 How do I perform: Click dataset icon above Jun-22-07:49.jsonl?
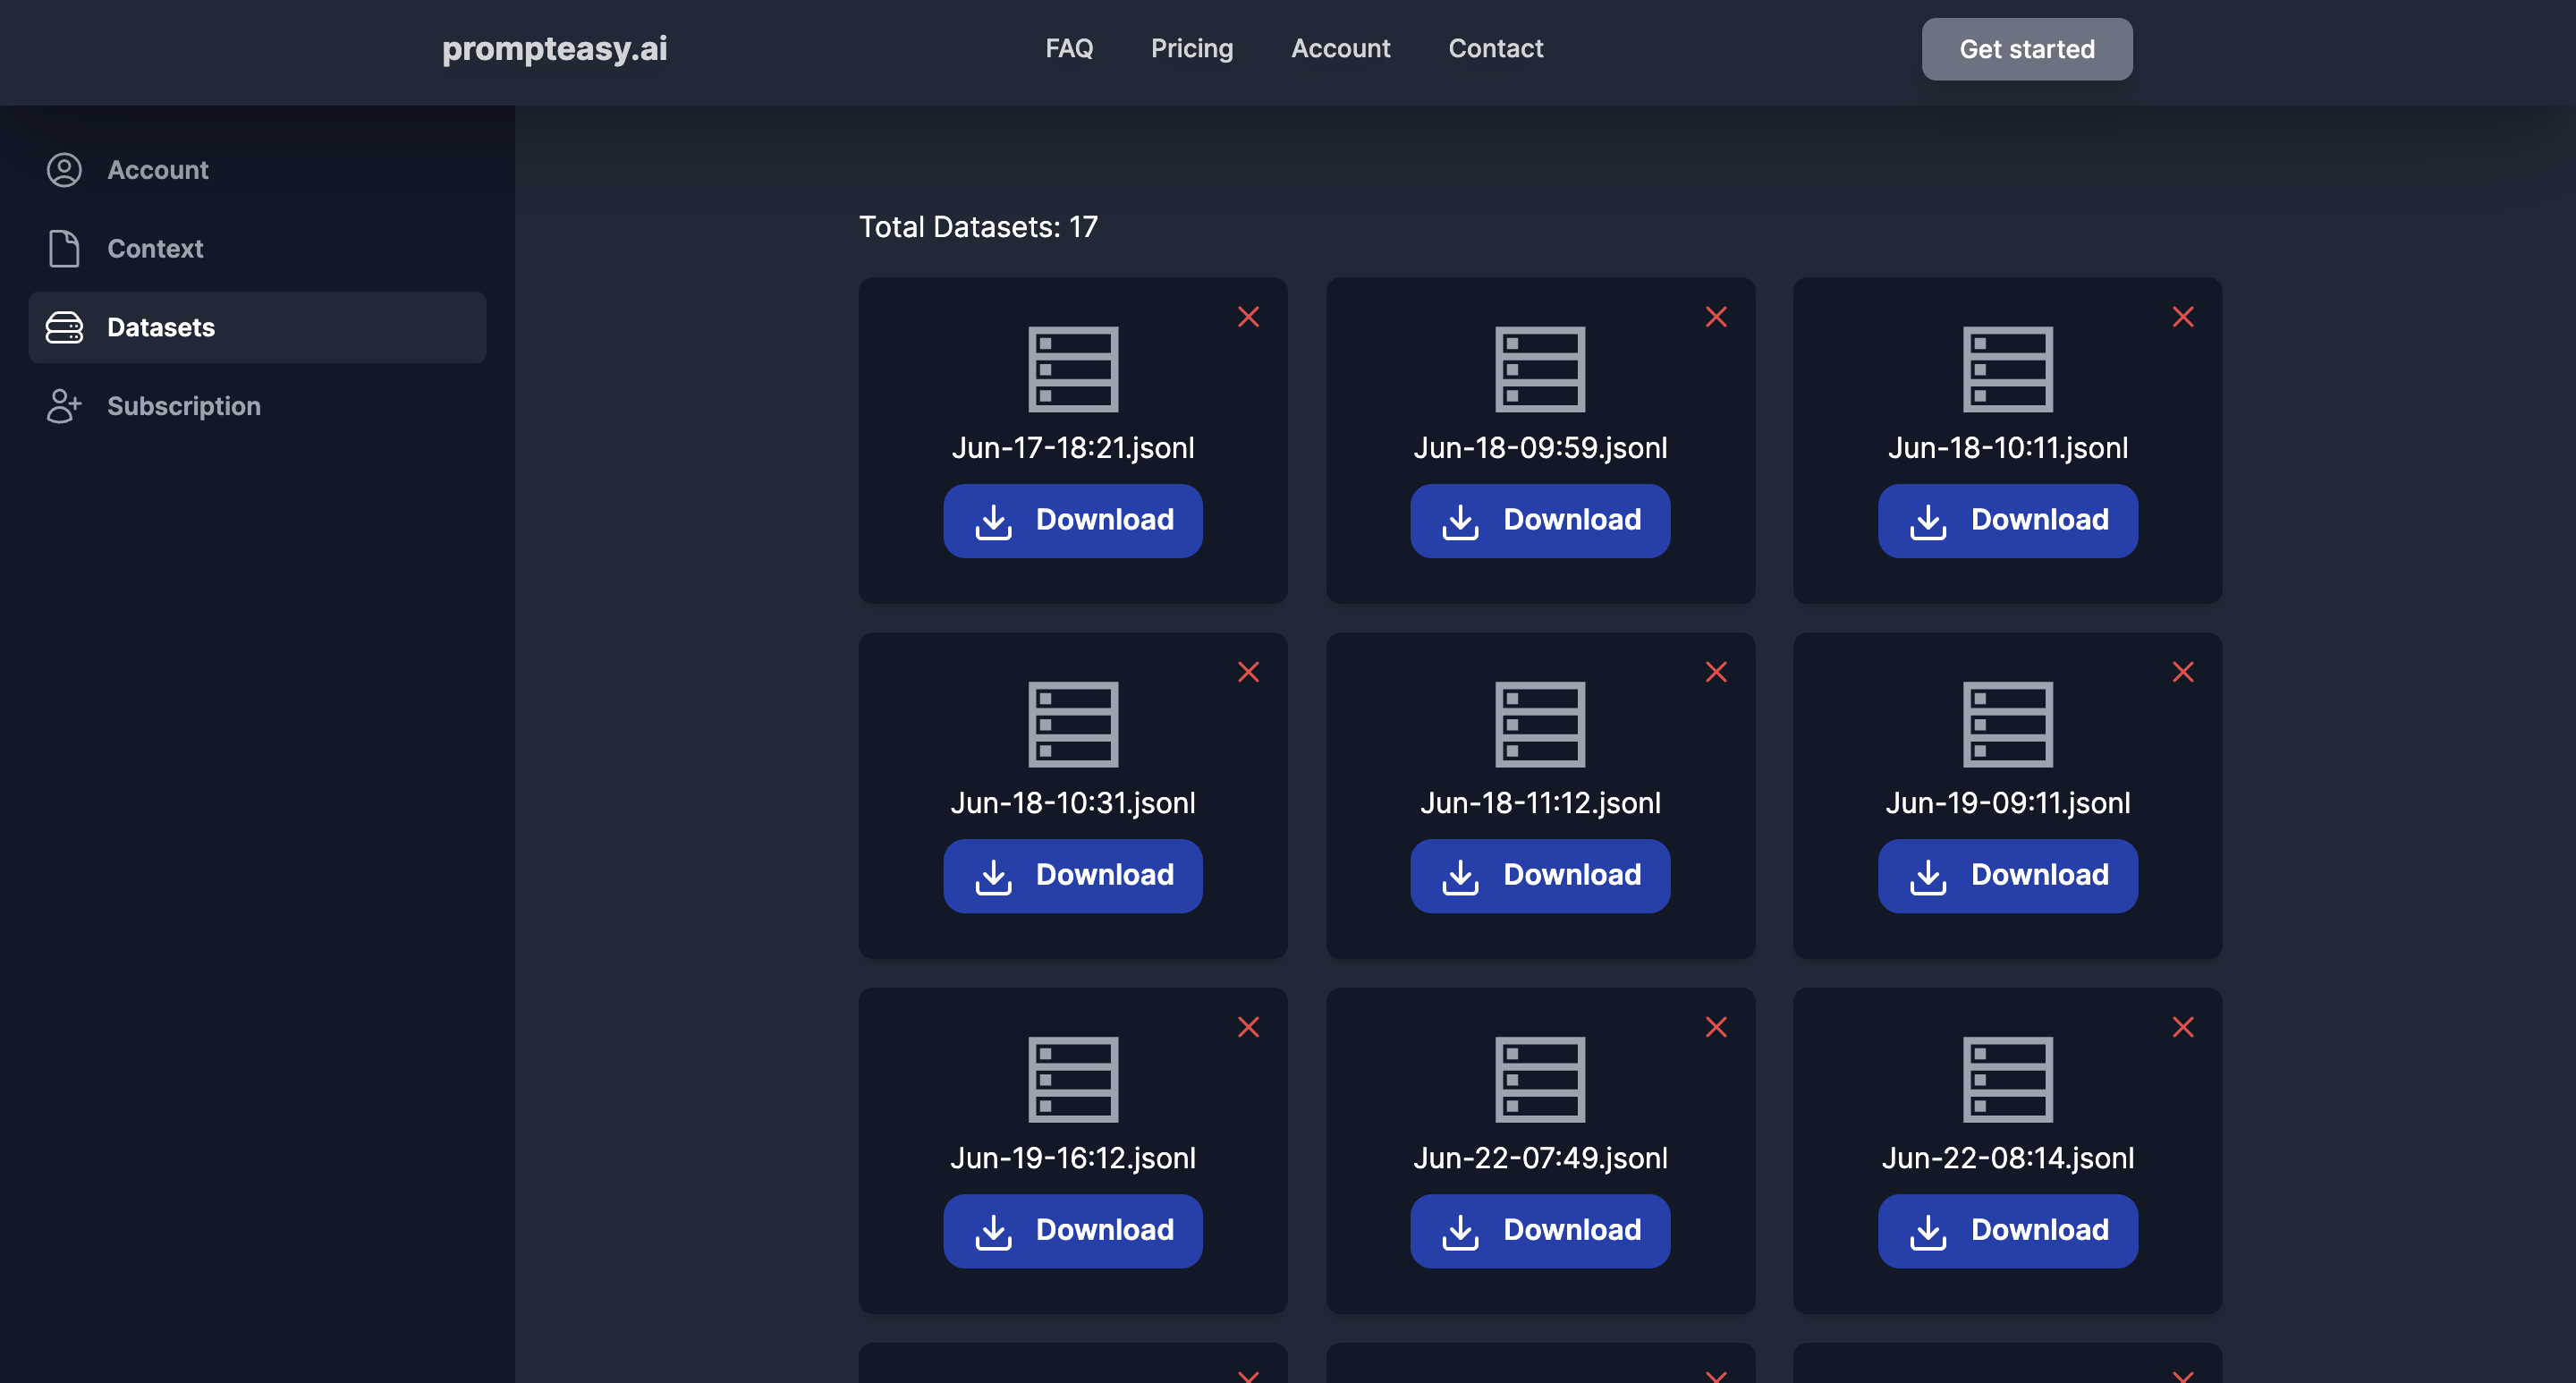point(1540,1079)
